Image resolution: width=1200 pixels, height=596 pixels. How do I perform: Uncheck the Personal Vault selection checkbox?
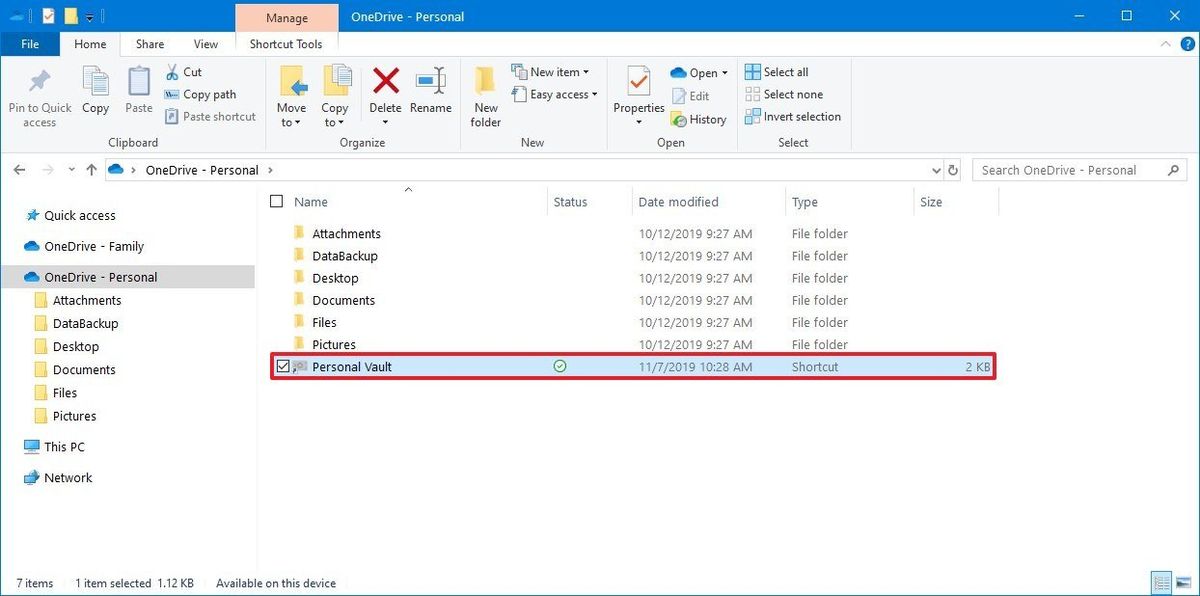[x=283, y=366]
